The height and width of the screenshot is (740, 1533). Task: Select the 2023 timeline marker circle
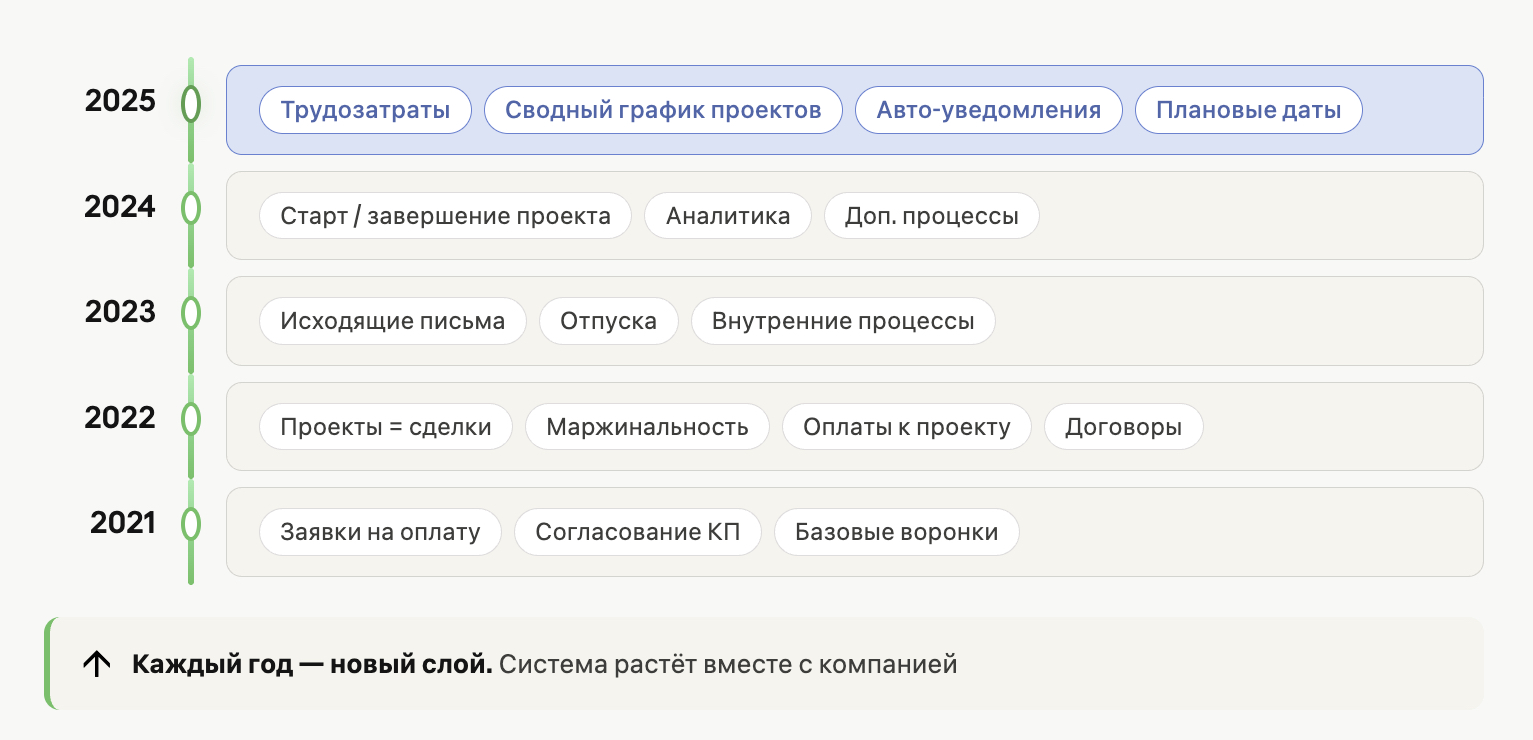[191, 313]
